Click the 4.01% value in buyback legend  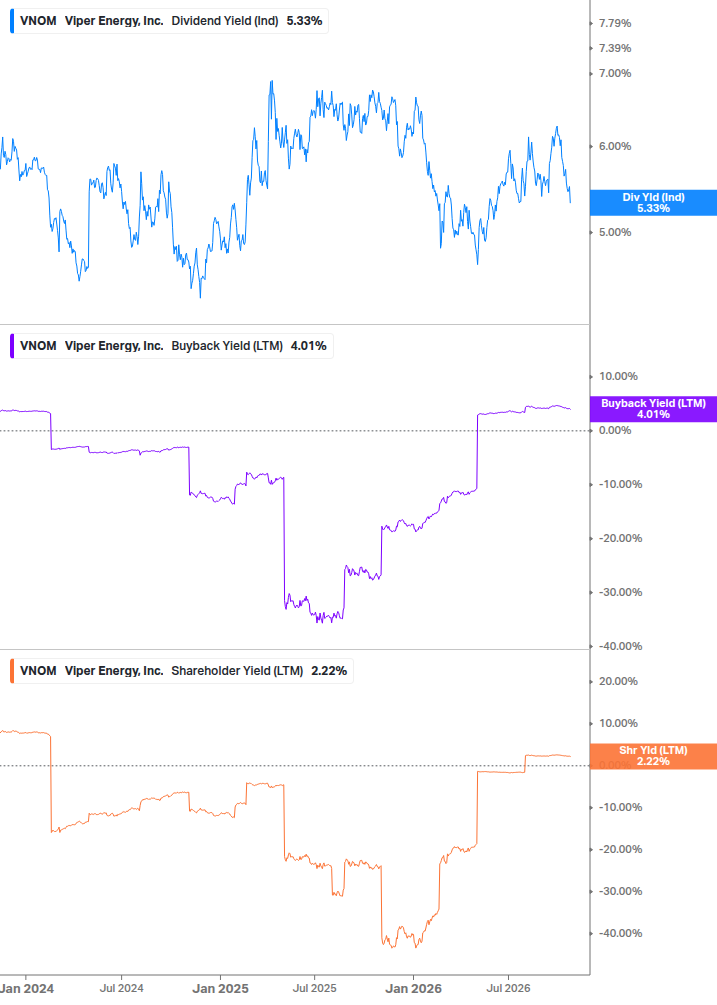coord(309,346)
